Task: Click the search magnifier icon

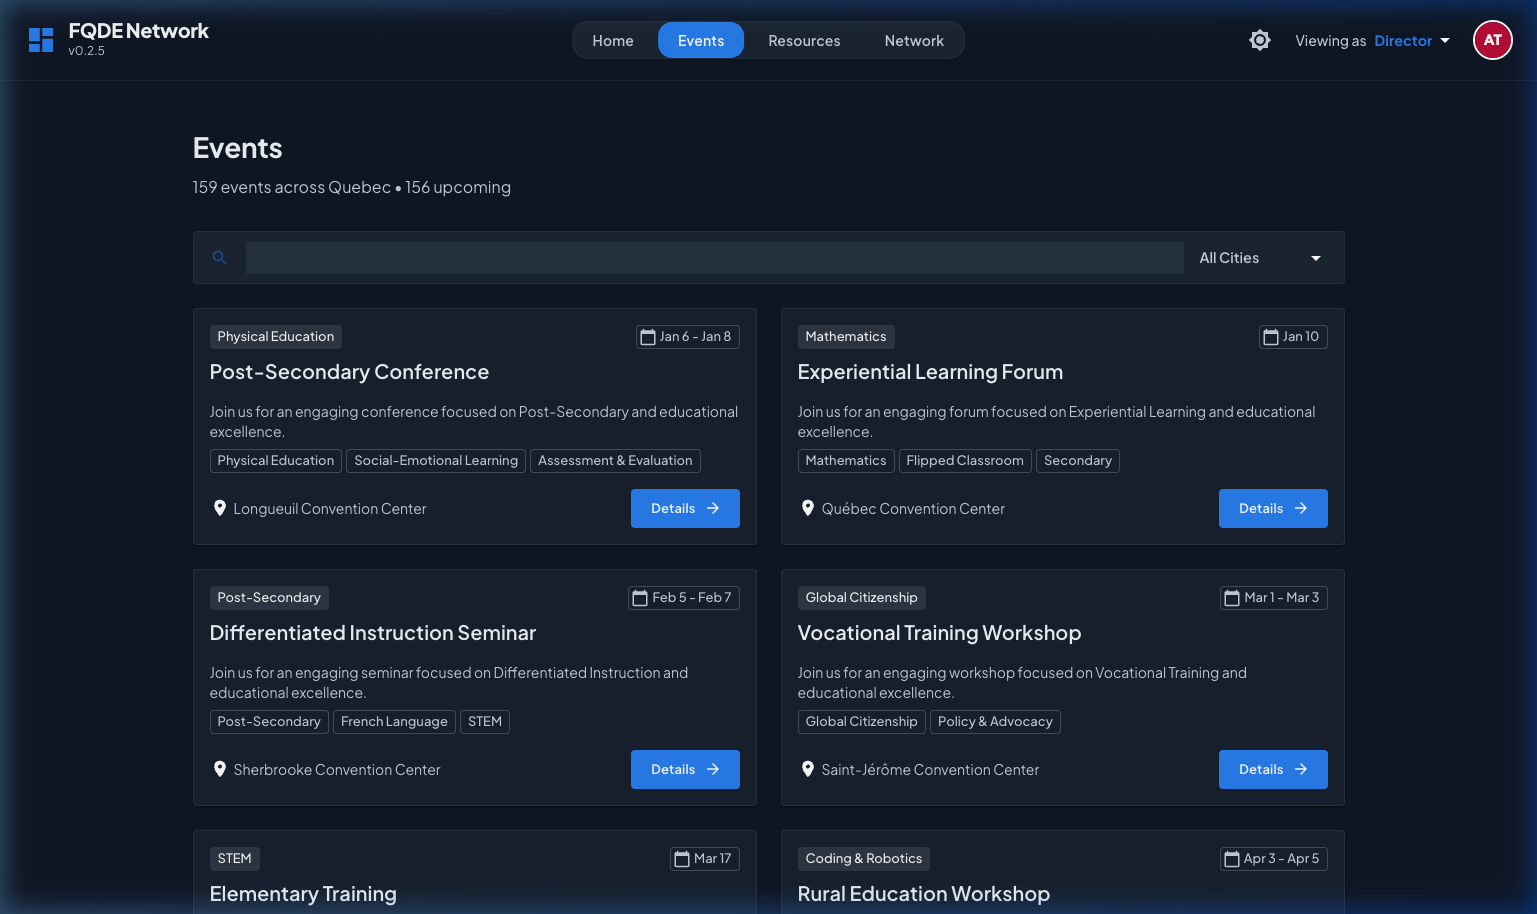Action: (x=219, y=257)
